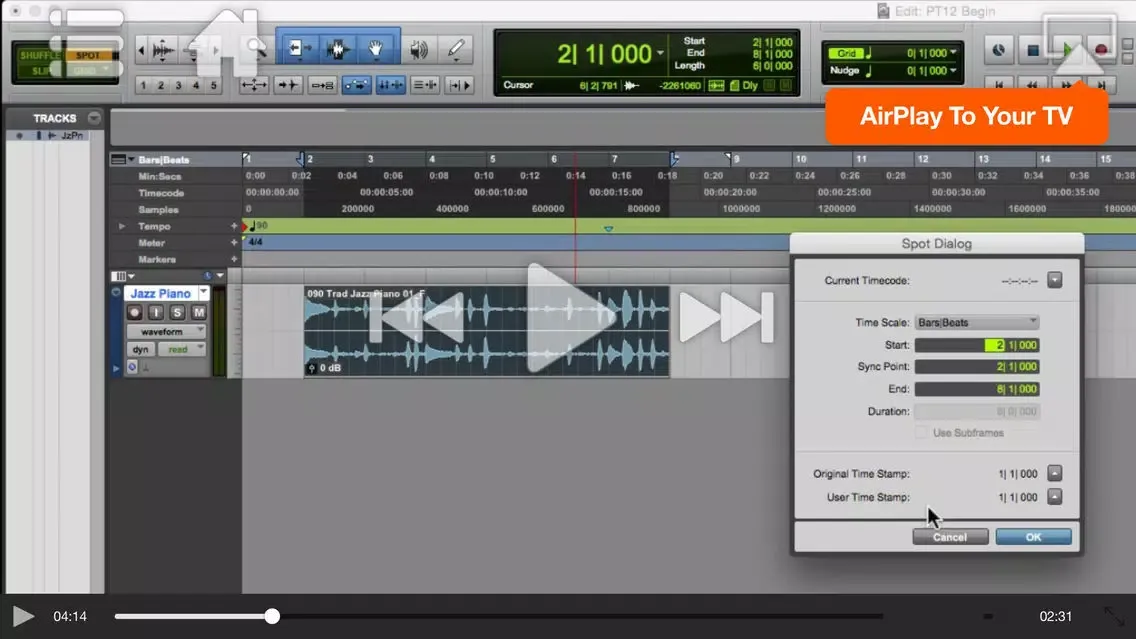
Task: Click the blue clock icon above track
Action: (x=207, y=276)
